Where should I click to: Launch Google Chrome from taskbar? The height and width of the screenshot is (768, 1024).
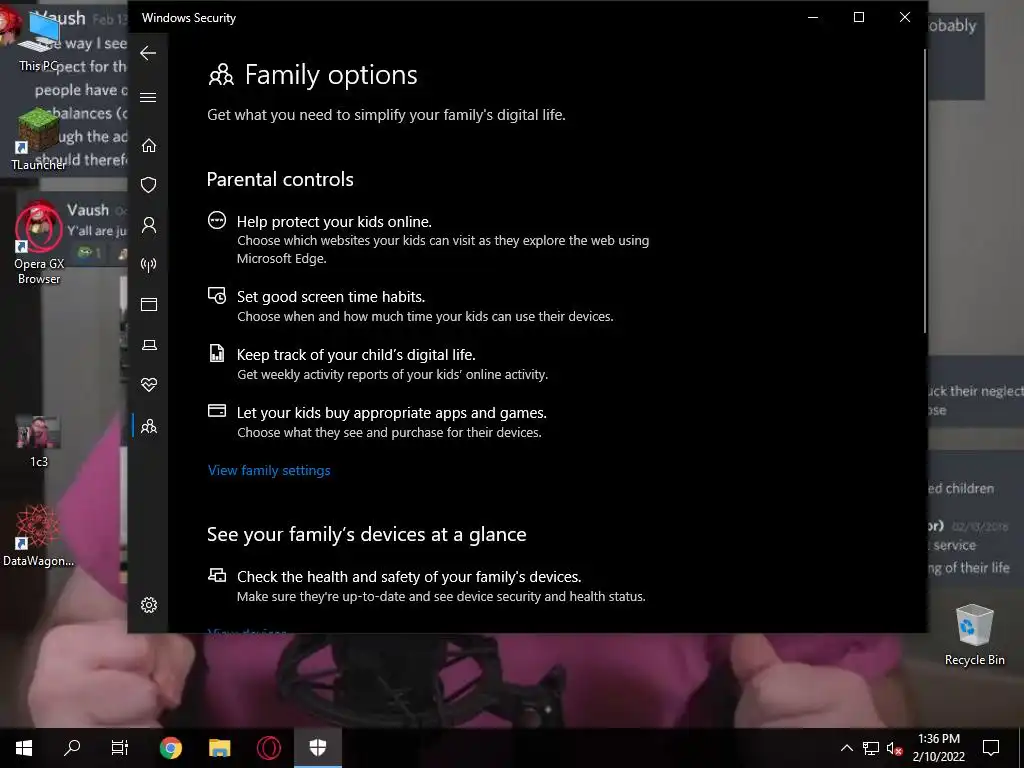(170, 748)
